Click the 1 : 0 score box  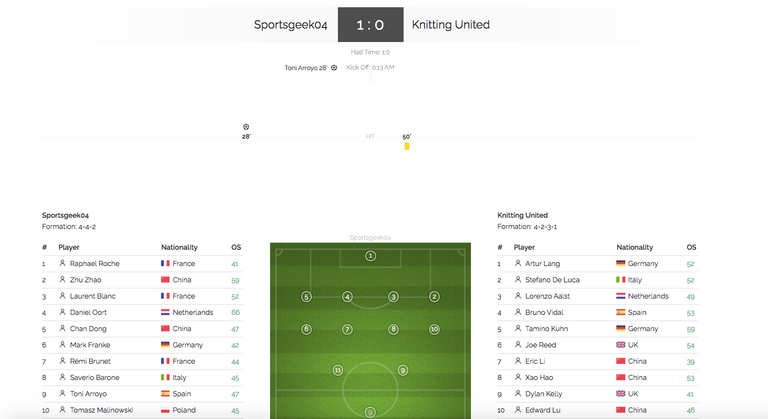coord(371,25)
